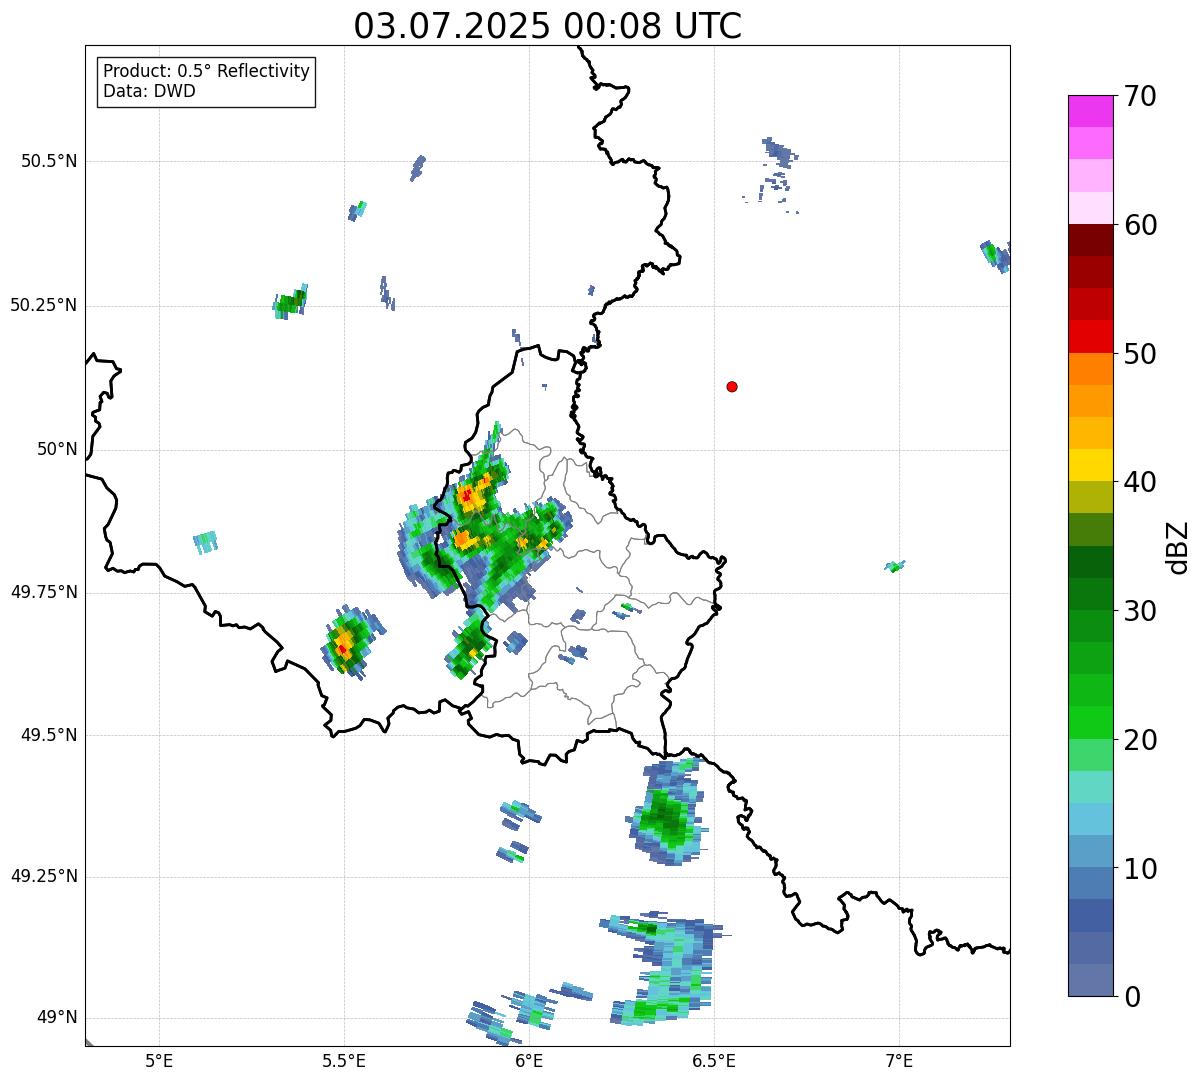Select the 0 dBZ colorbar label
The height and width of the screenshot is (1081, 1202).
pos(1131,997)
